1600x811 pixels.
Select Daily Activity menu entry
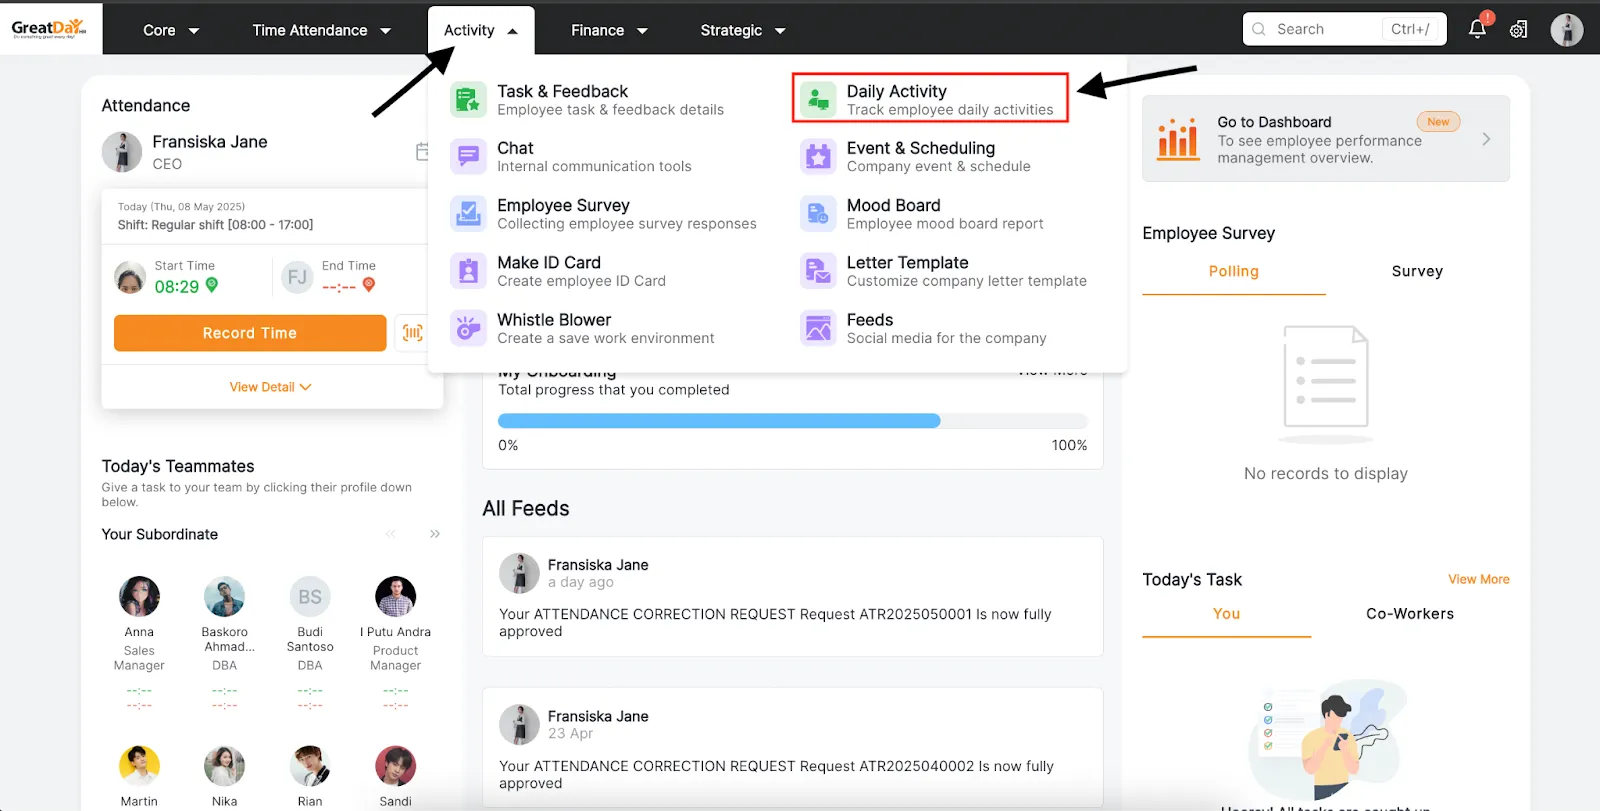[x=930, y=99]
